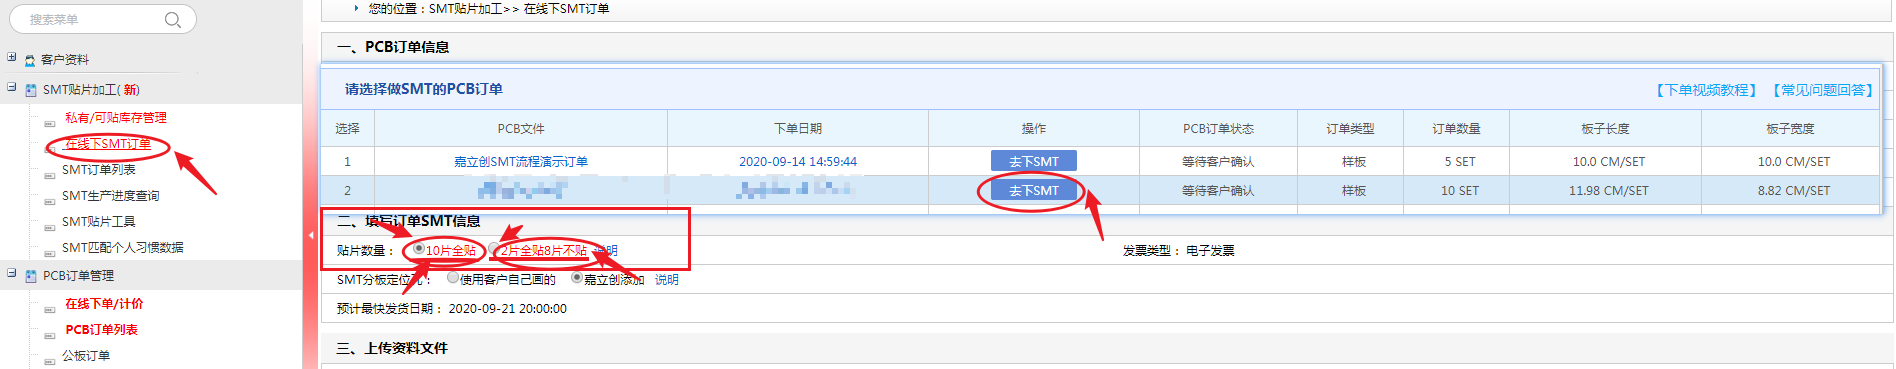Click 去下SMT button in row 2
The image size is (1896, 369).
tap(1033, 190)
